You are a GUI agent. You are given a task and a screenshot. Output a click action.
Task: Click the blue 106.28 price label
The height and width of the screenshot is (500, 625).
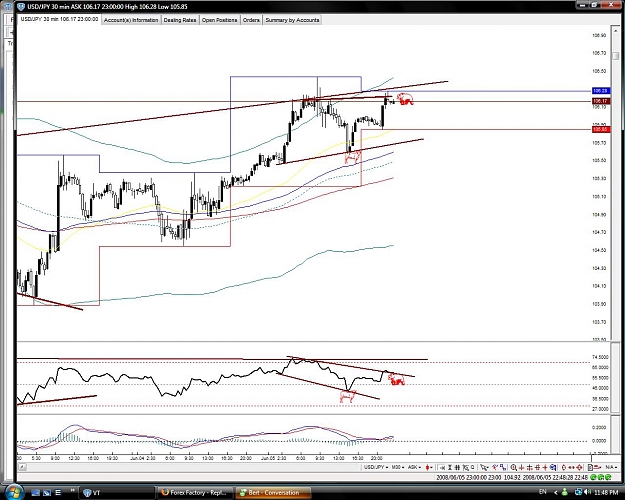point(600,91)
